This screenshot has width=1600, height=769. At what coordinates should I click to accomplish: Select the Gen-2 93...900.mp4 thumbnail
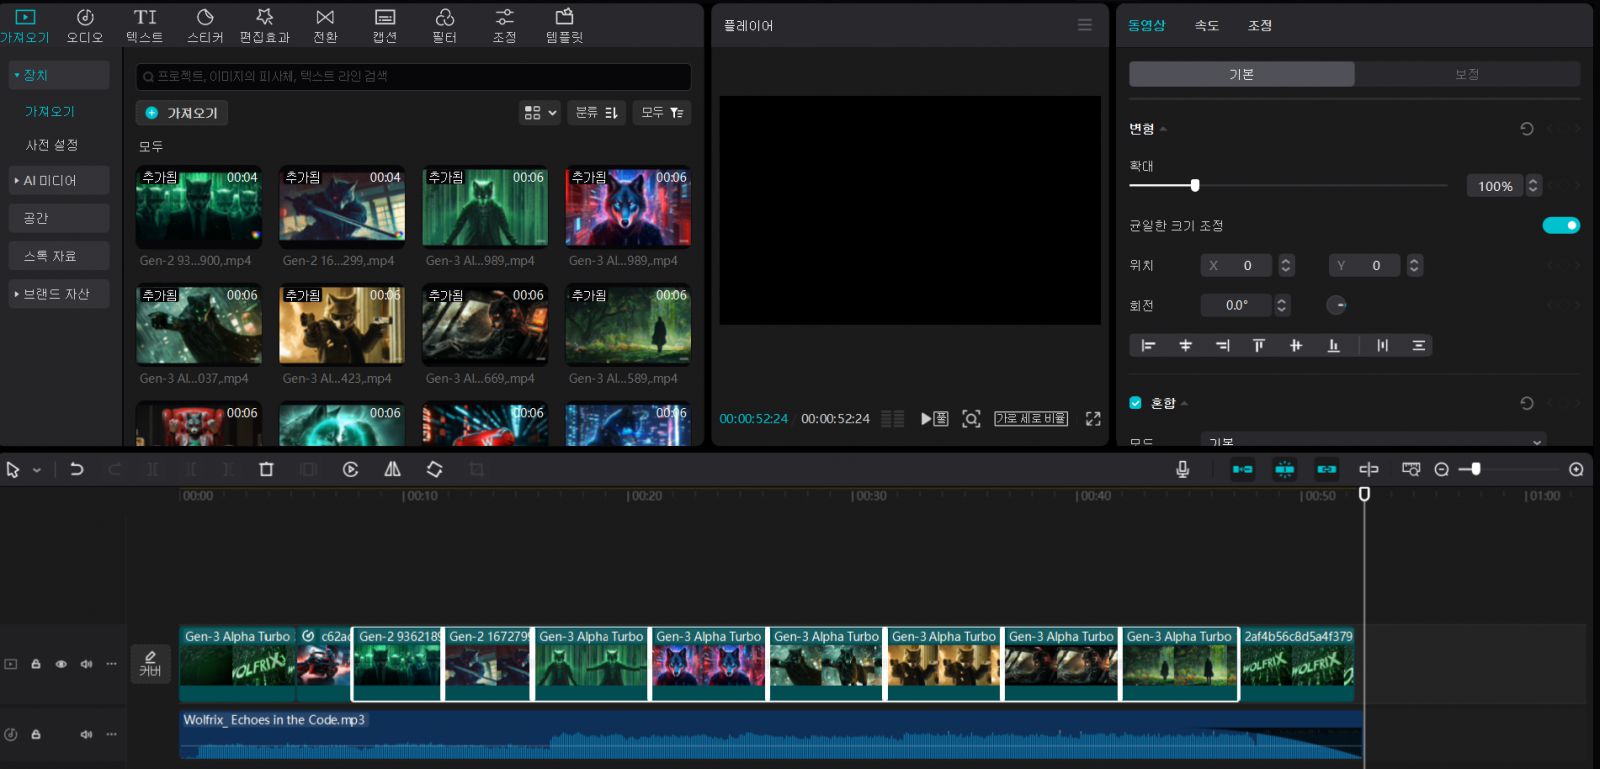click(x=199, y=207)
